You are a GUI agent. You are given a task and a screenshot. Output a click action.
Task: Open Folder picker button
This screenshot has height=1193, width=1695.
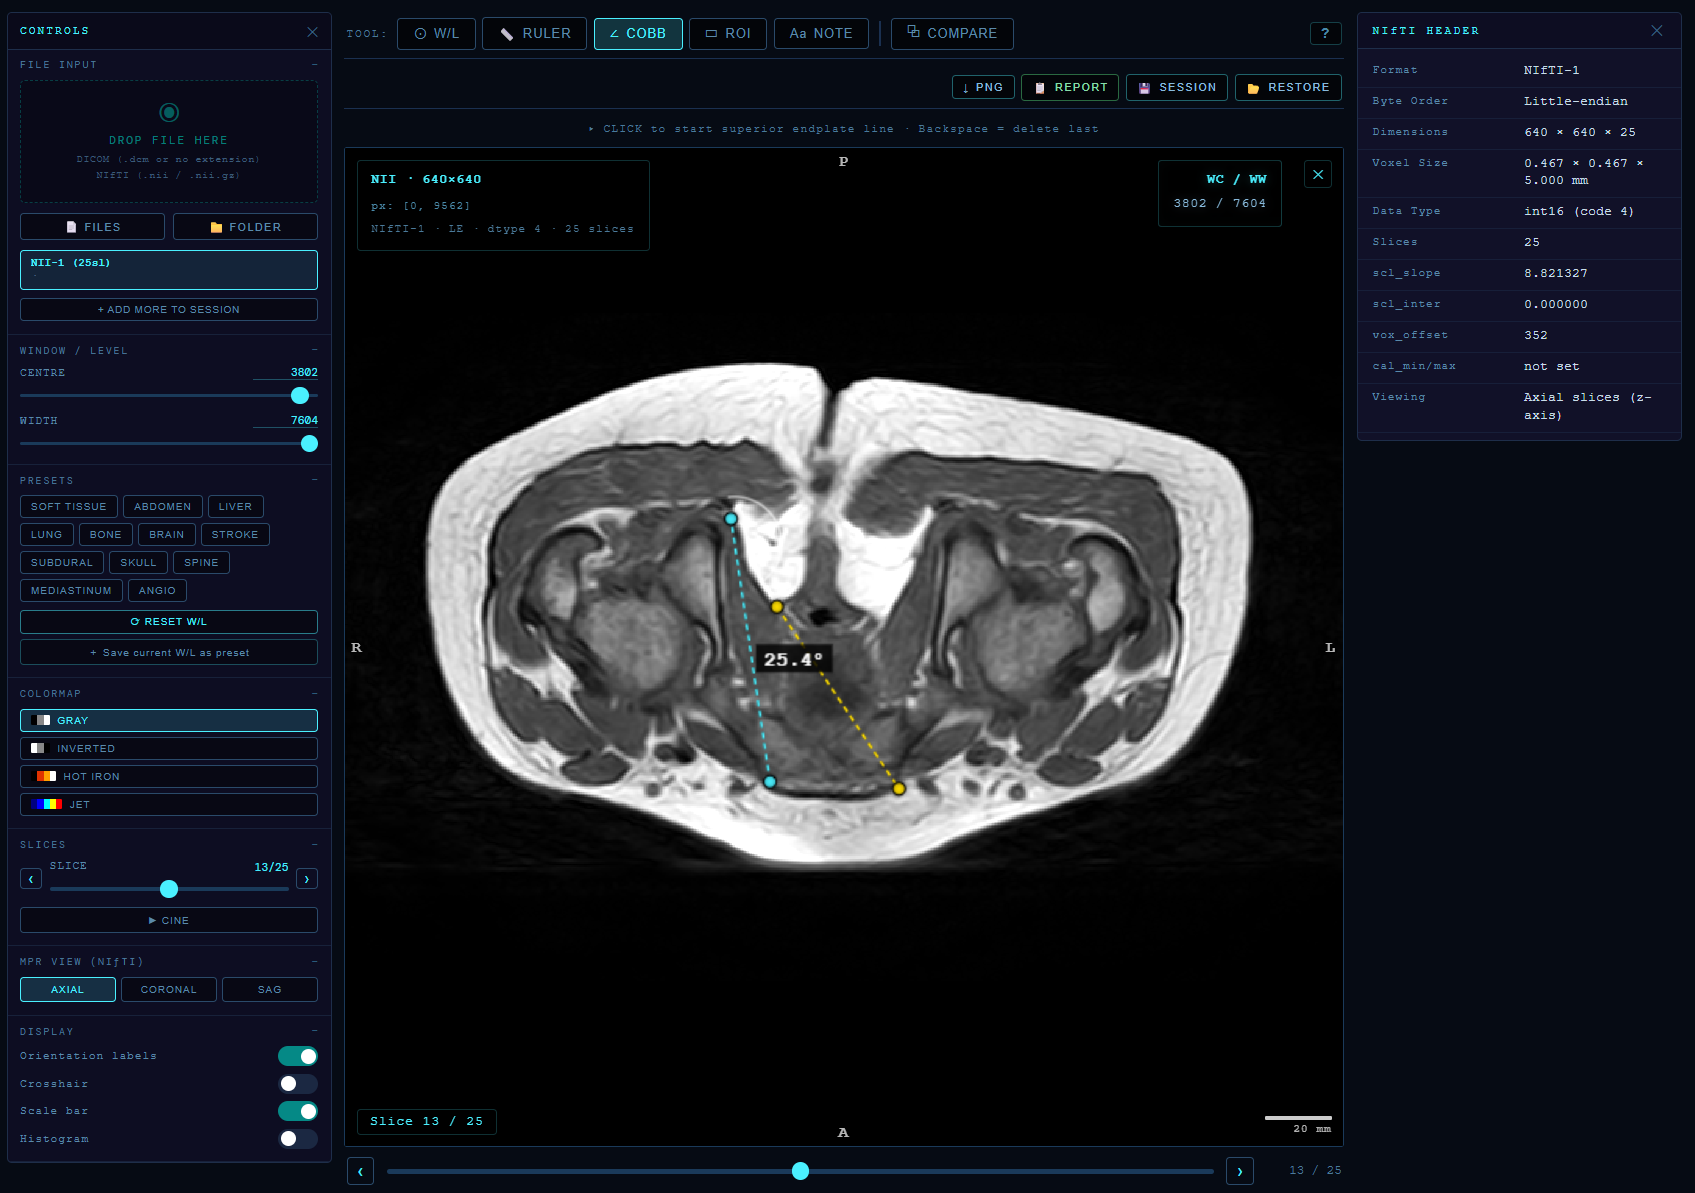[x=245, y=227]
